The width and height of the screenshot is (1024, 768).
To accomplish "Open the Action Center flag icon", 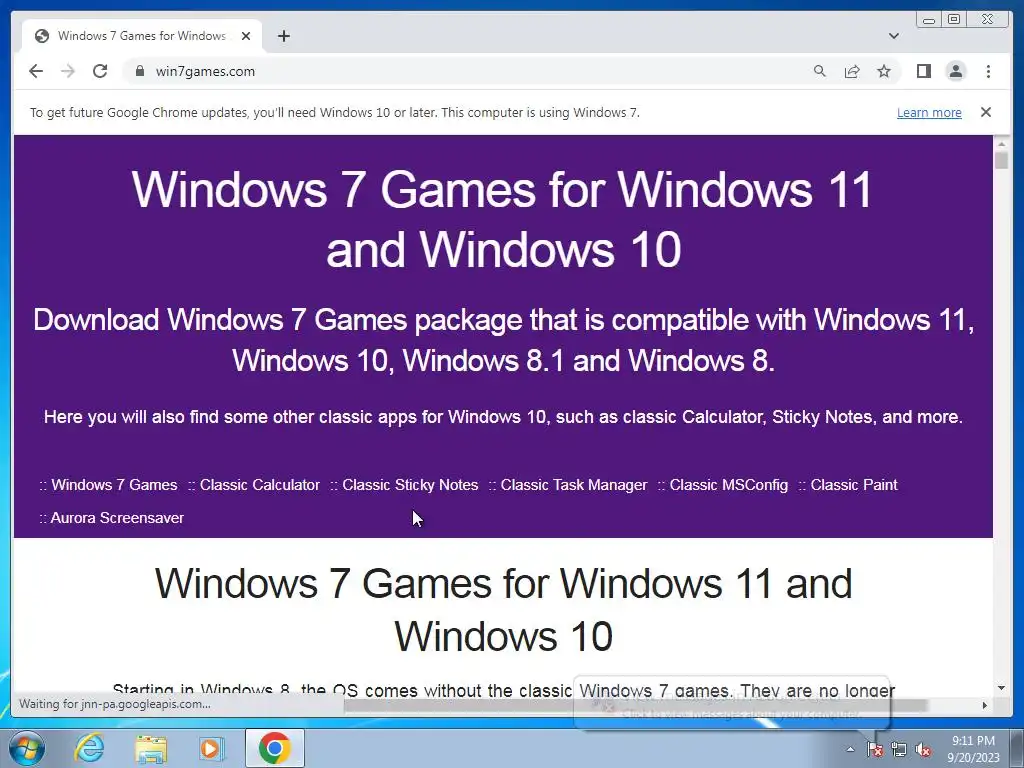I will (874, 750).
